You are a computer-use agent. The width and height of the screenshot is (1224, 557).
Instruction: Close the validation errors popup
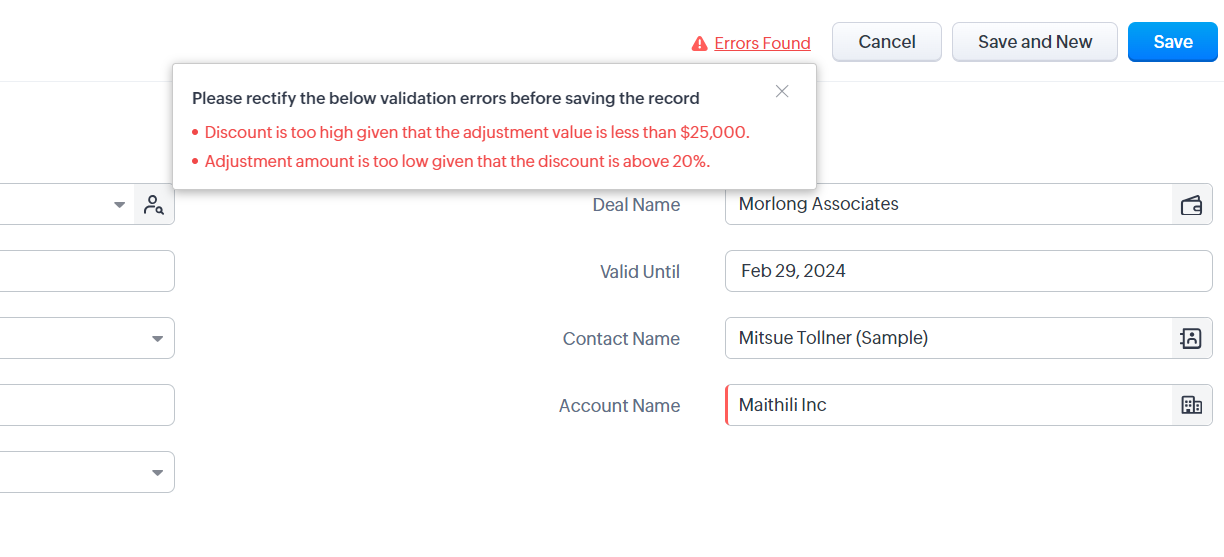(782, 91)
